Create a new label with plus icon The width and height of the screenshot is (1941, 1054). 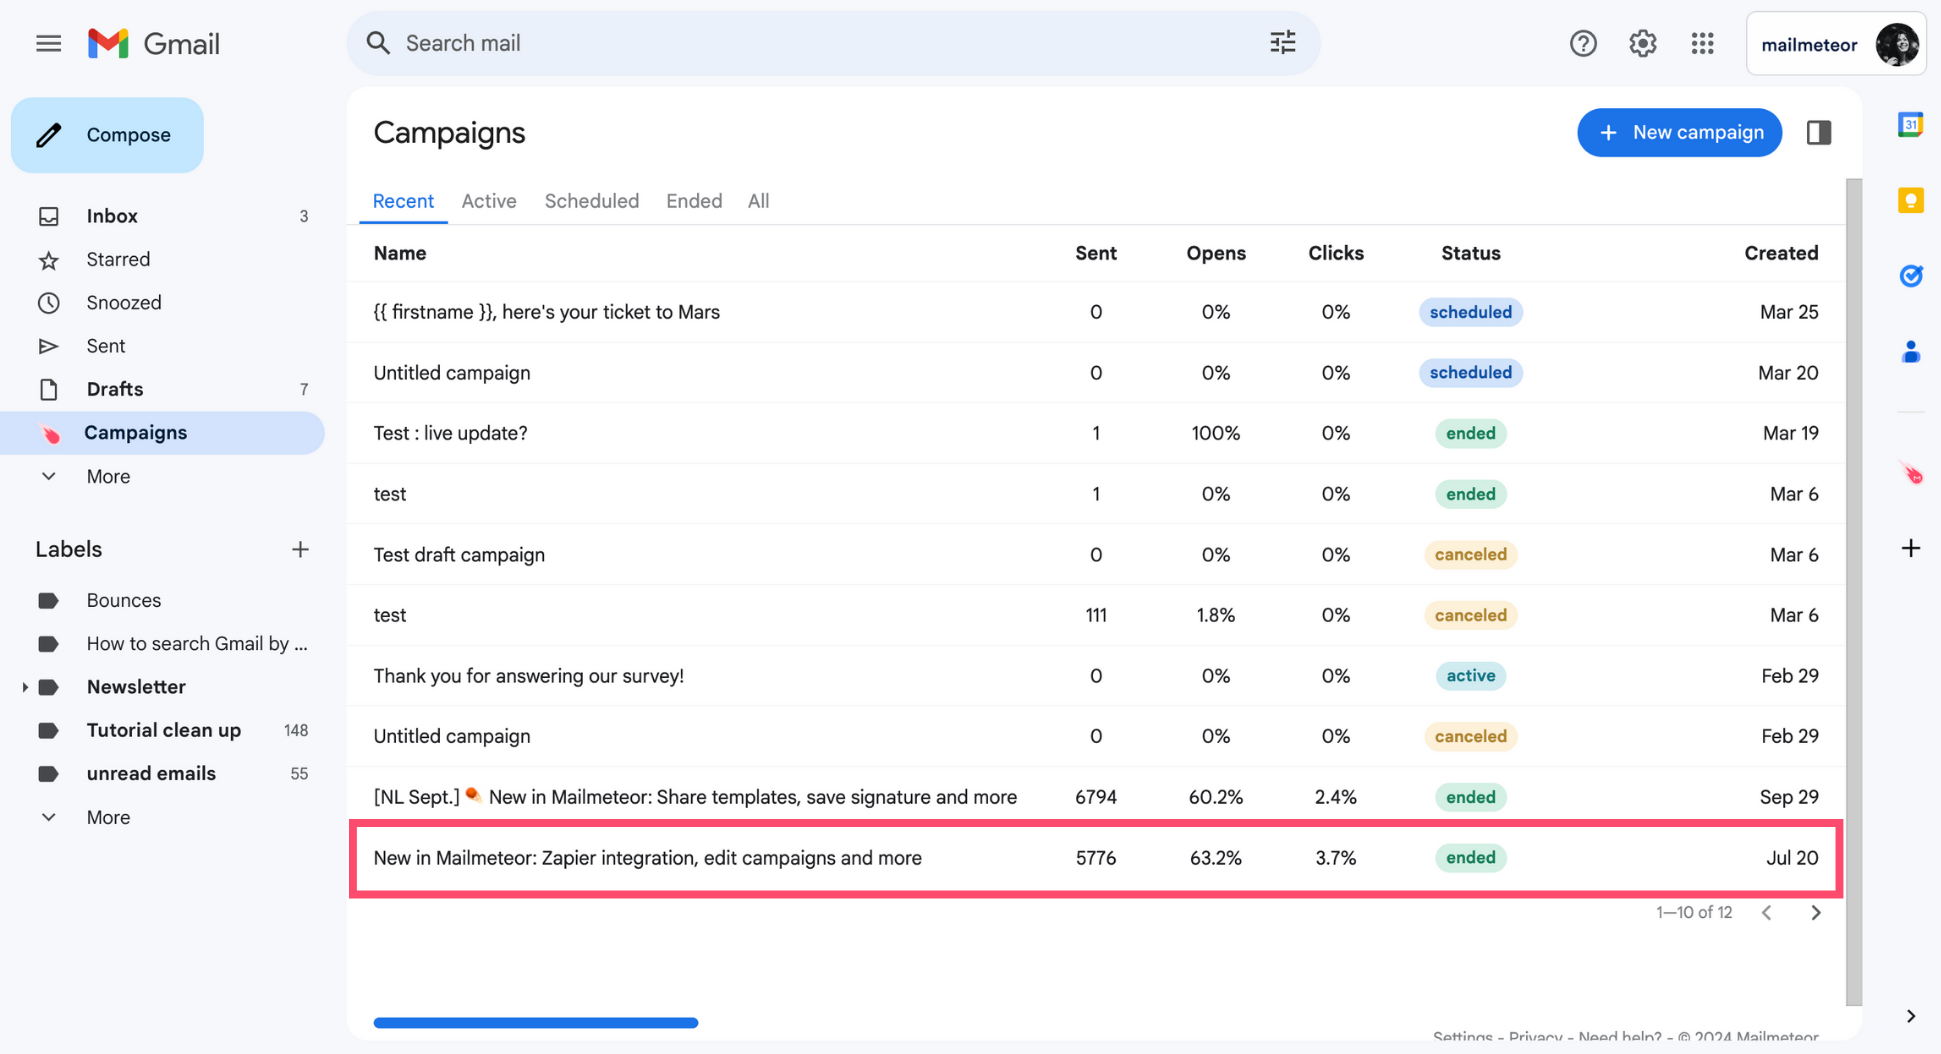pyautogui.click(x=300, y=549)
